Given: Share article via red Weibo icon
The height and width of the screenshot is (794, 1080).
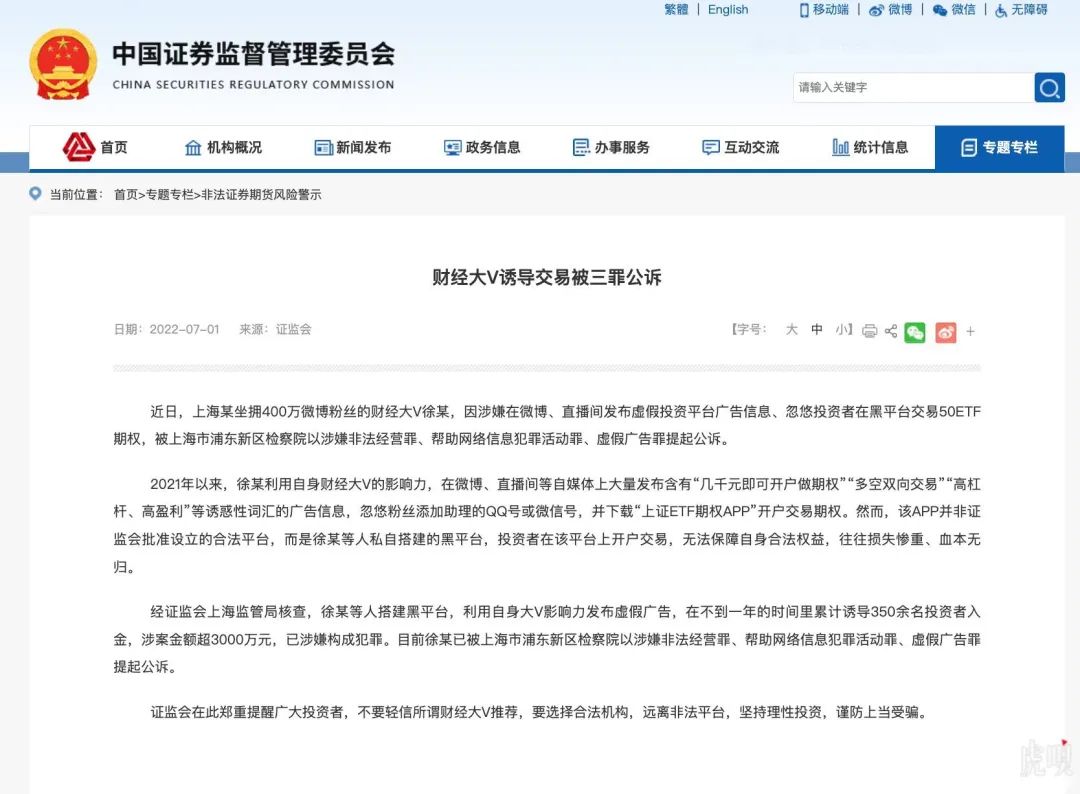Looking at the screenshot, I should click(x=945, y=332).
